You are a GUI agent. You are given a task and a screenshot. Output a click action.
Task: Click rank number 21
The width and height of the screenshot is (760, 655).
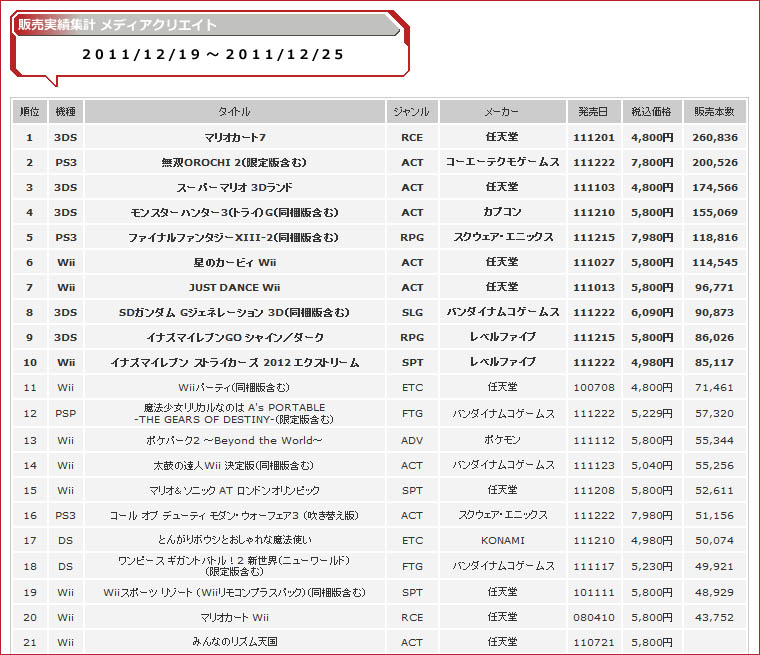point(30,642)
